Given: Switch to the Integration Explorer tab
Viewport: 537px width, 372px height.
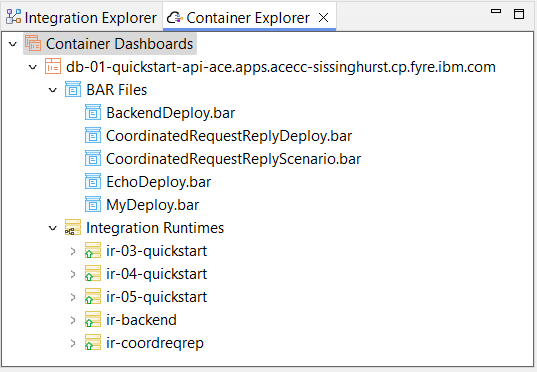Looking at the screenshot, I should click(x=82, y=17).
